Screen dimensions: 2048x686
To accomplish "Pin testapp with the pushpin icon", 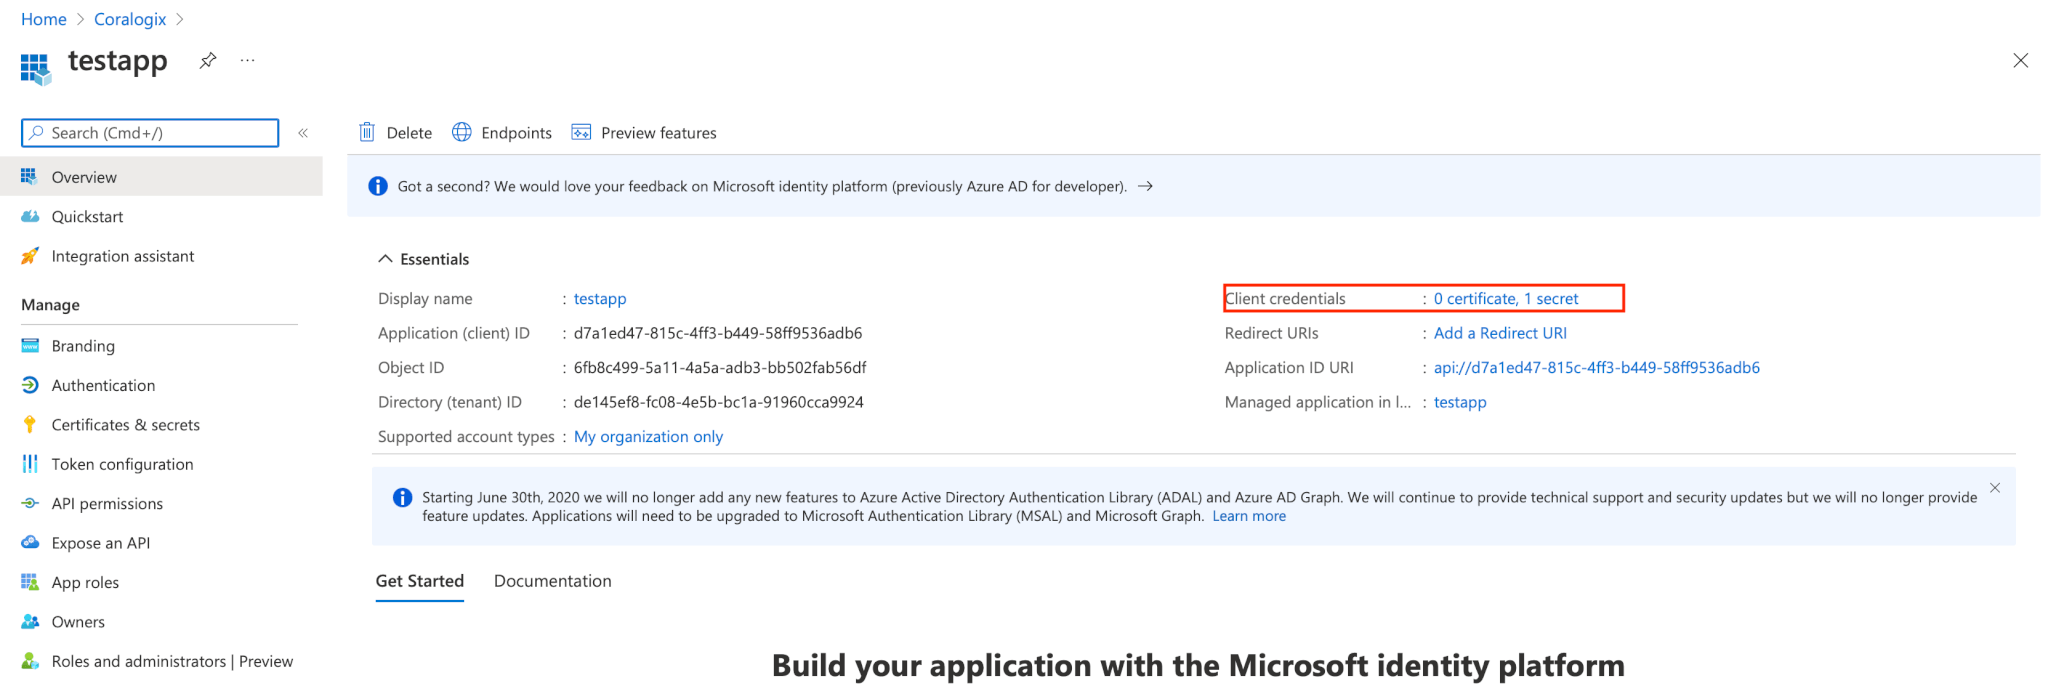I will [x=208, y=61].
